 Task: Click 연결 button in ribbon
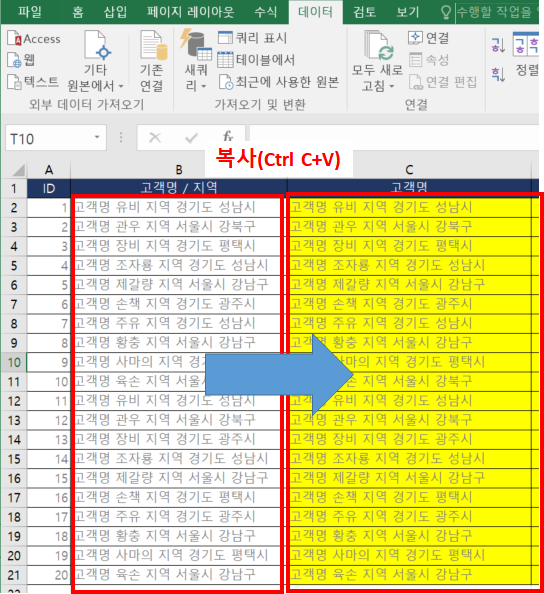coord(429,38)
